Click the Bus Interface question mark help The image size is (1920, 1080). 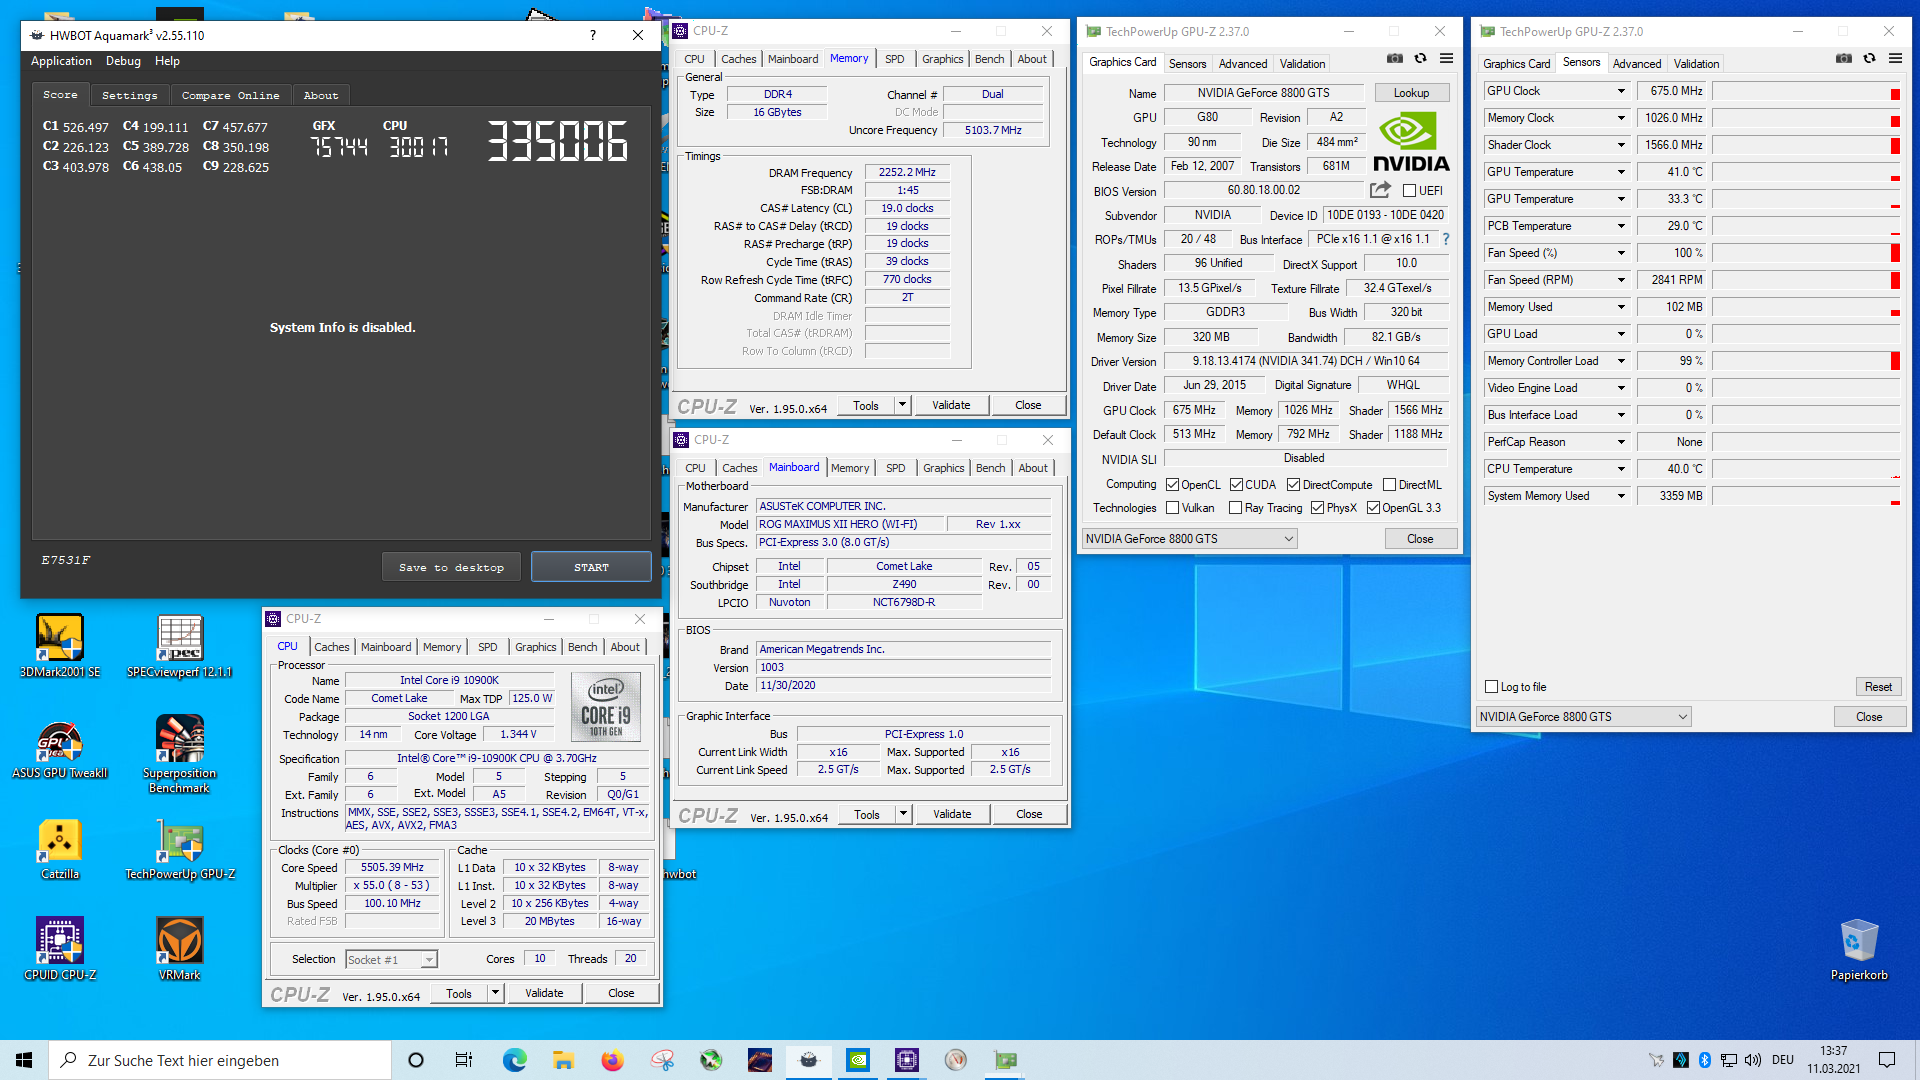1446,239
